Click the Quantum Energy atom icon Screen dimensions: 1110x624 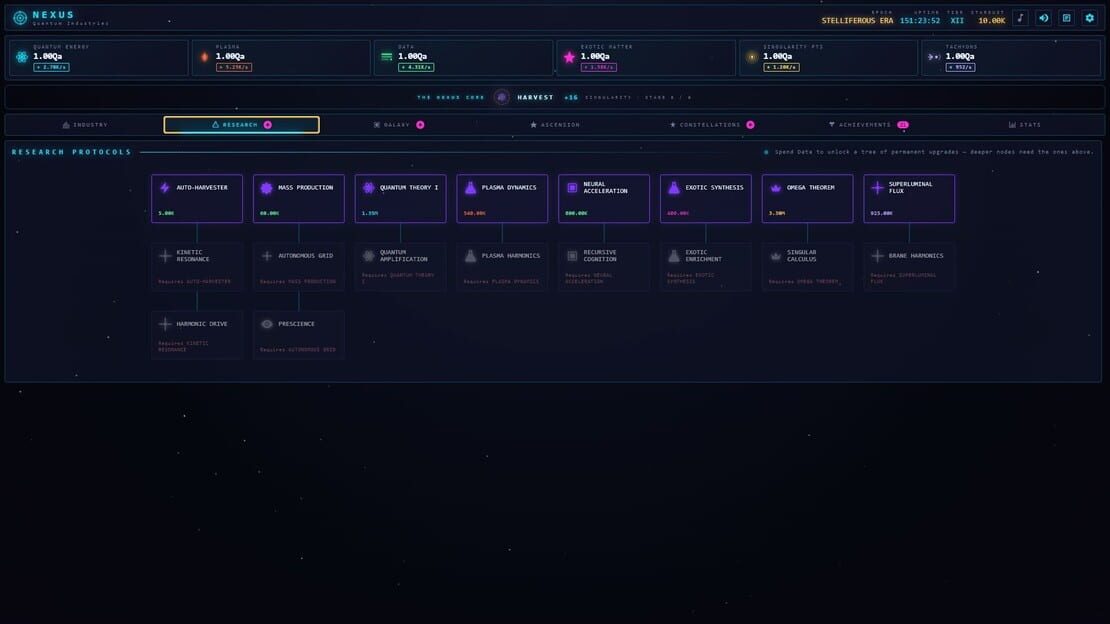tap(22, 57)
